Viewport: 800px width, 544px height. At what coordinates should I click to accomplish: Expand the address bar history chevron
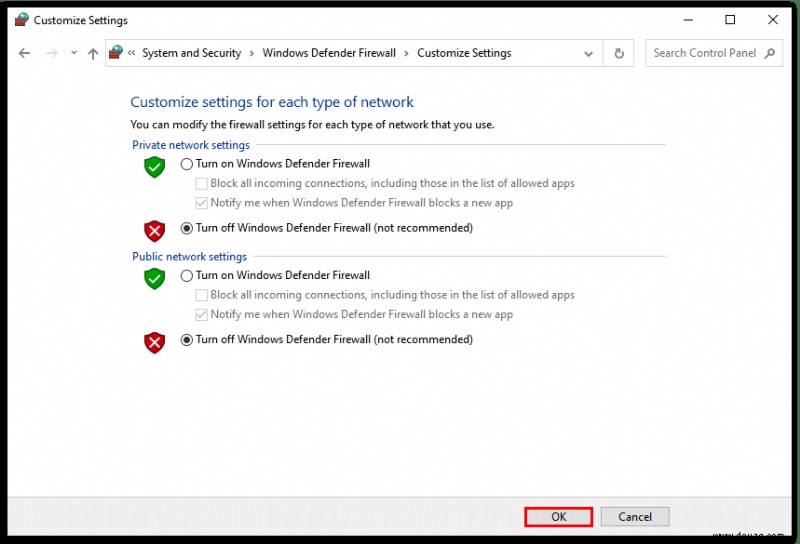588,54
